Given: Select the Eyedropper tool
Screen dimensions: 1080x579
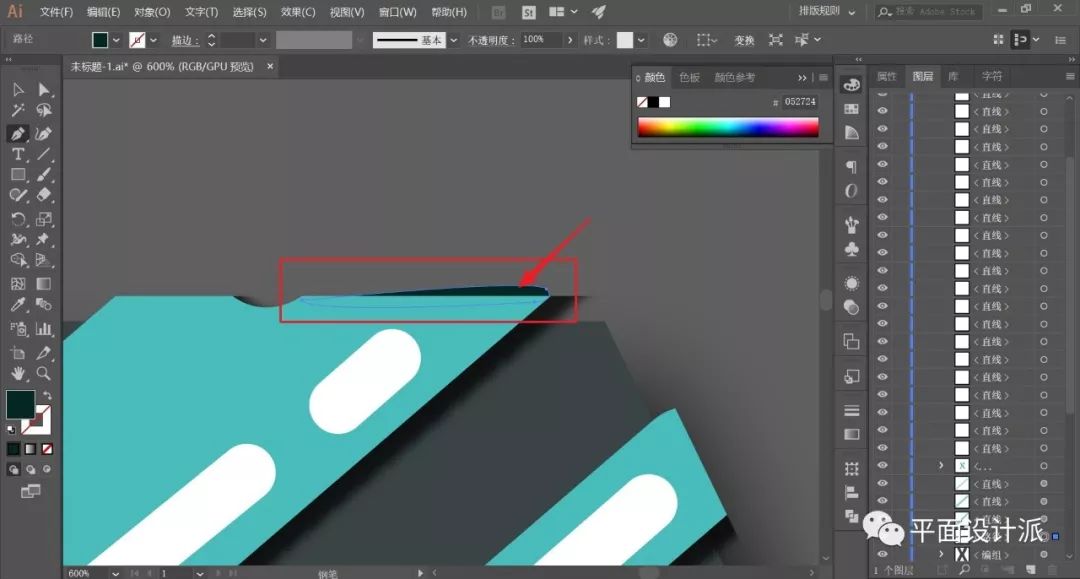Looking at the screenshot, I should click(x=18, y=306).
